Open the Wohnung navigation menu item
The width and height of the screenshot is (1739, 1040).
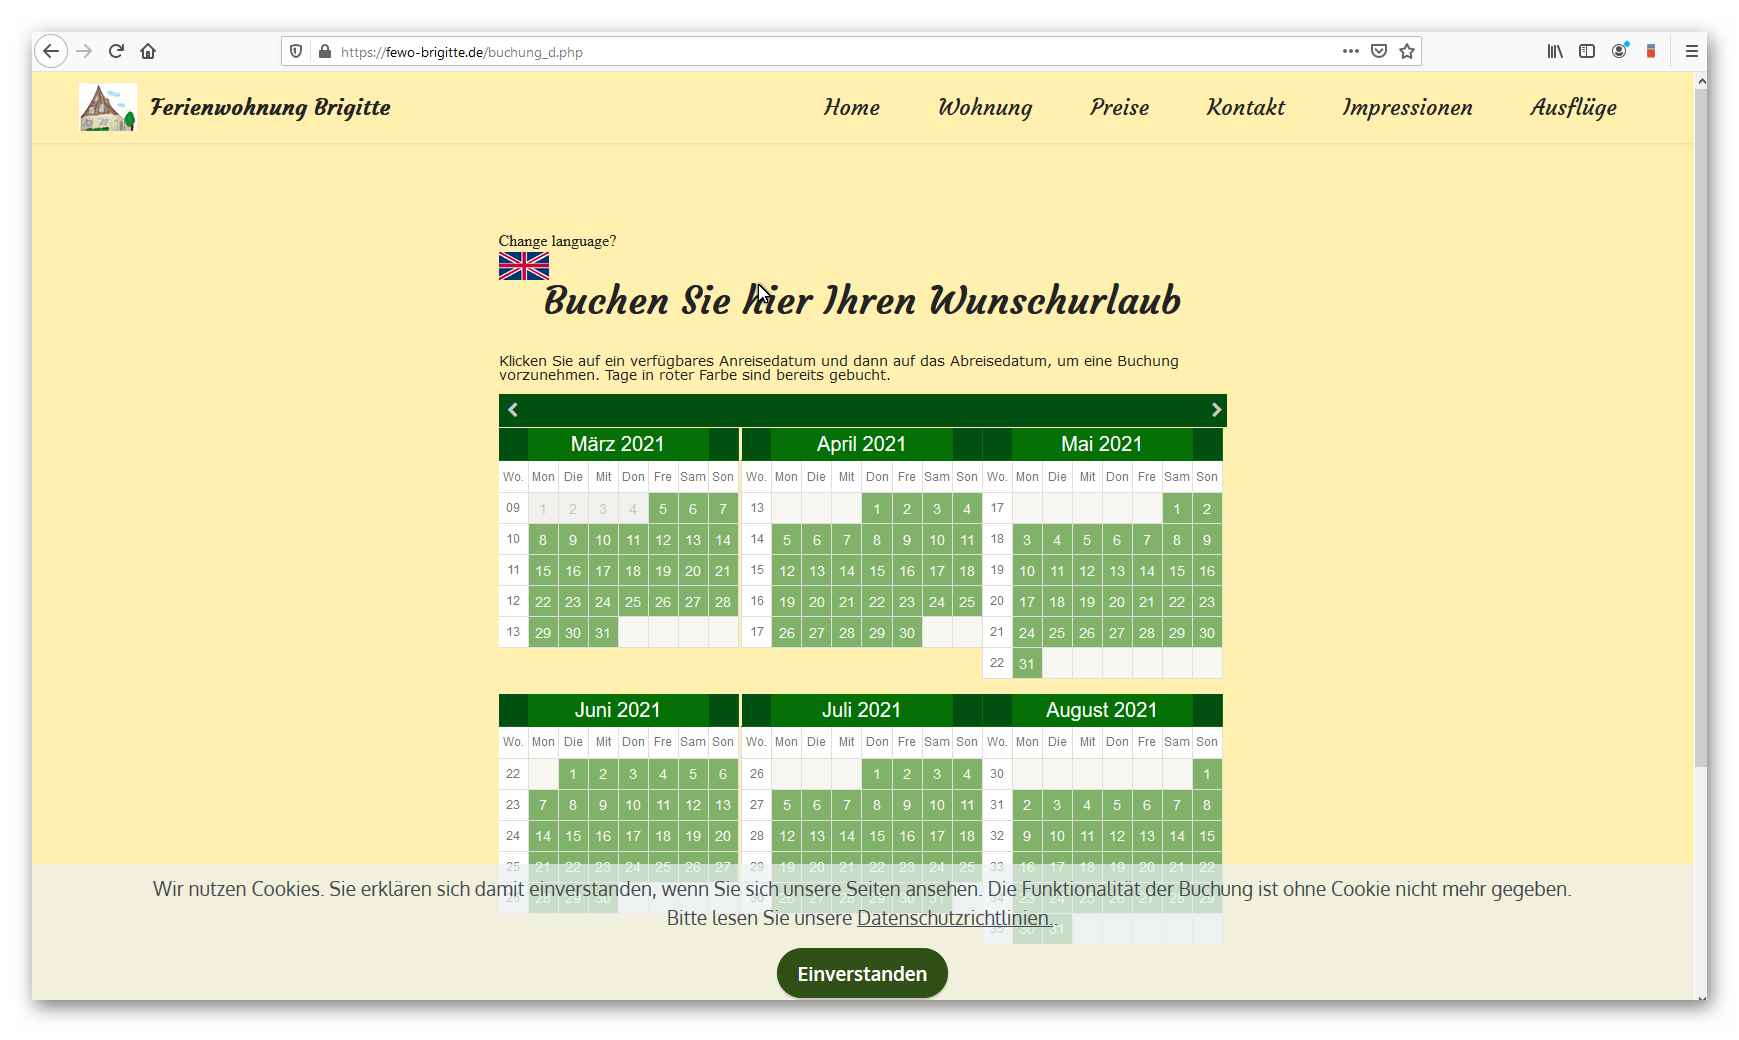[984, 108]
